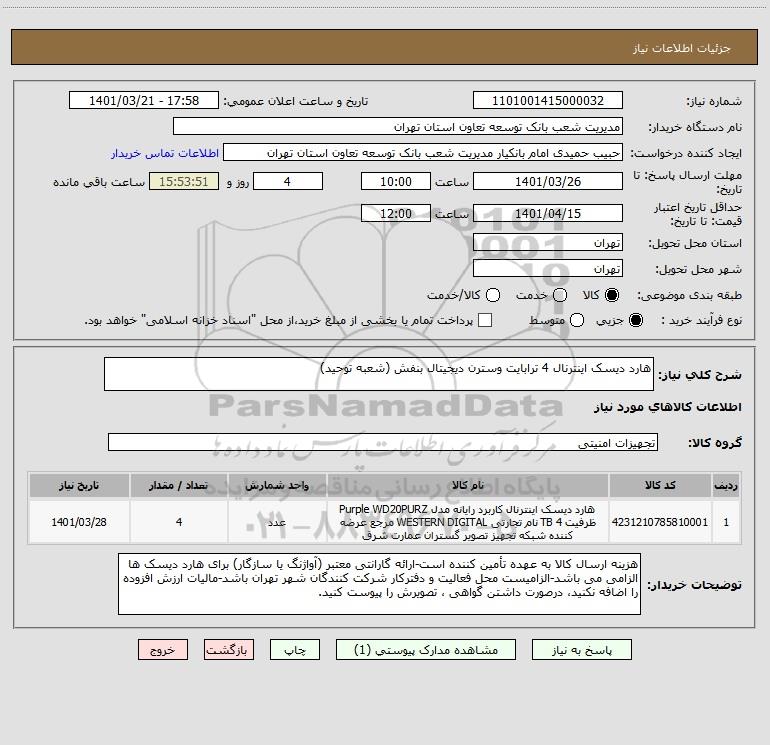Screen dimensions: 770x745
Task: Click the شرح کلی نیاز text box
Action: pyautogui.click(x=379, y=374)
